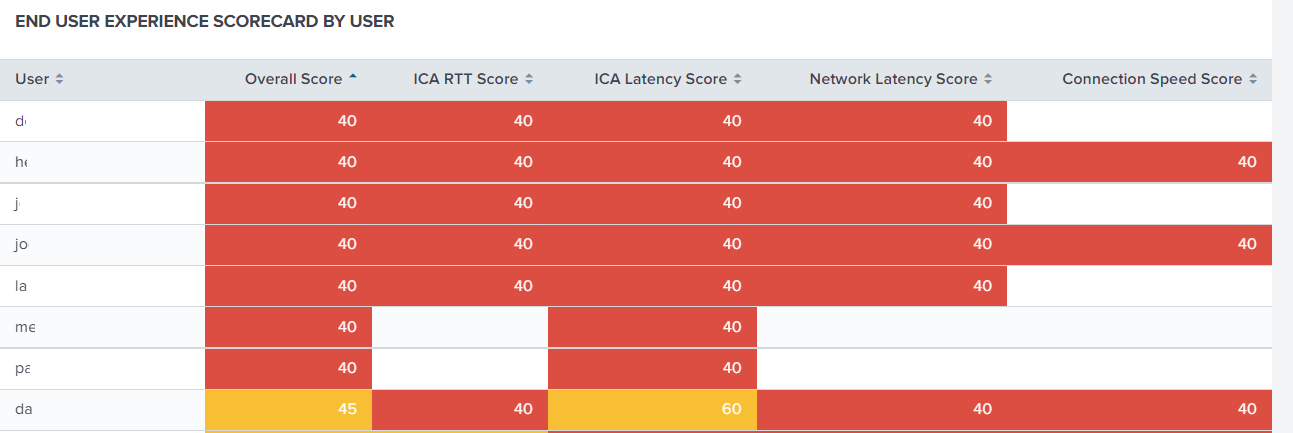This screenshot has width=1293, height=433.
Task: Click the sort arrows beside User header
Action: click(x=59, y=80)
